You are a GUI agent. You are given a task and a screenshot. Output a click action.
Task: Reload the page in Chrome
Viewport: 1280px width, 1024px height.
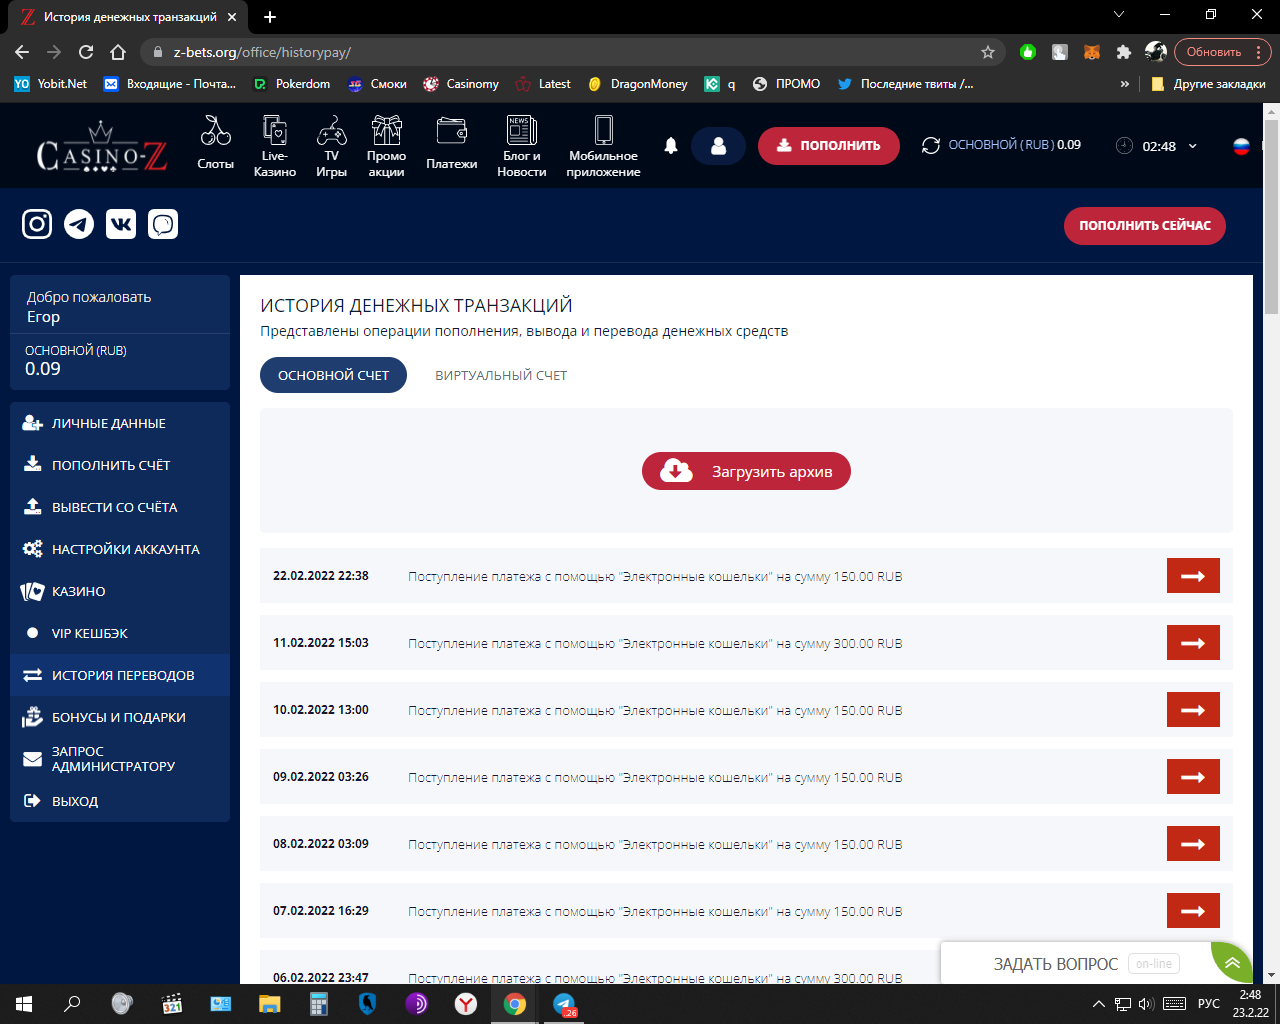tap(86, 52)
